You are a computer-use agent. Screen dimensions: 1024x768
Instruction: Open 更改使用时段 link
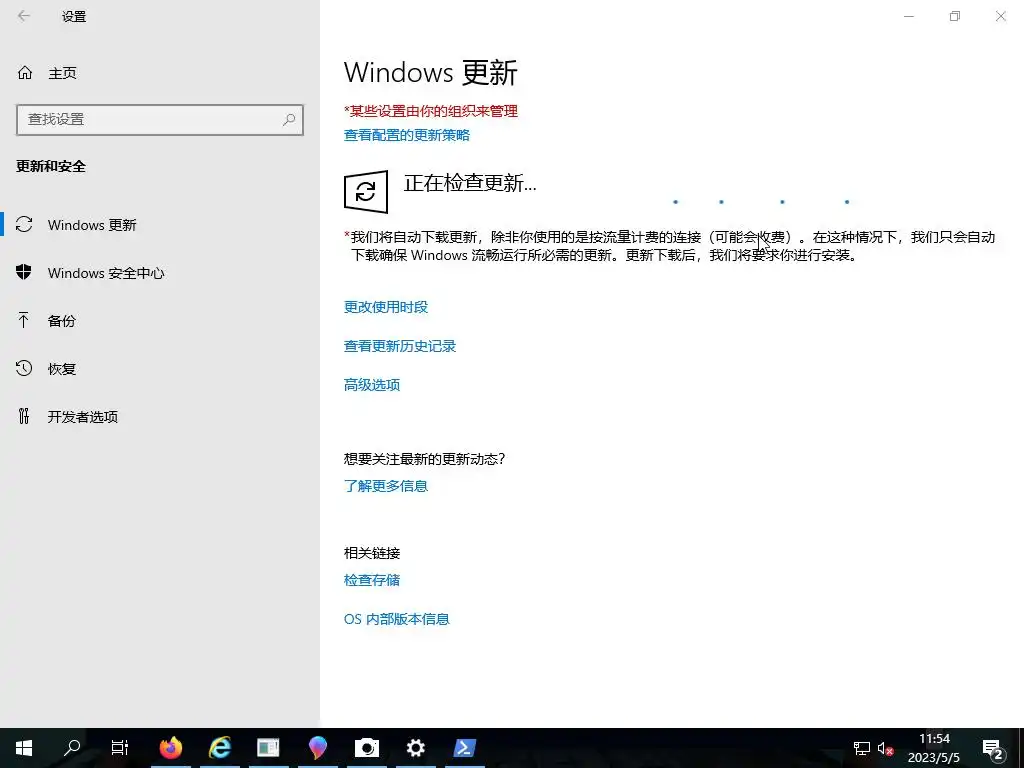[386, 307]
